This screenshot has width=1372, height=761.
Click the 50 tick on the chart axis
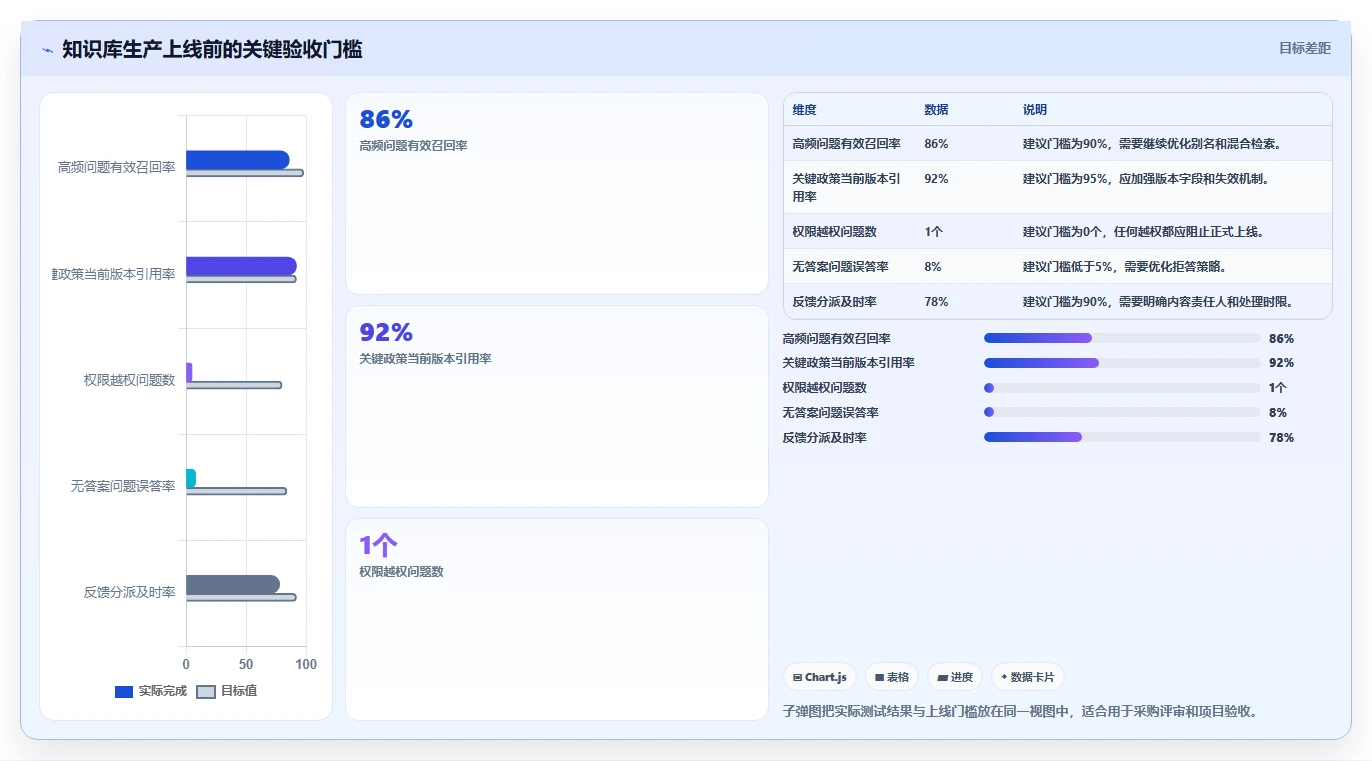click(x=246, y=664)
